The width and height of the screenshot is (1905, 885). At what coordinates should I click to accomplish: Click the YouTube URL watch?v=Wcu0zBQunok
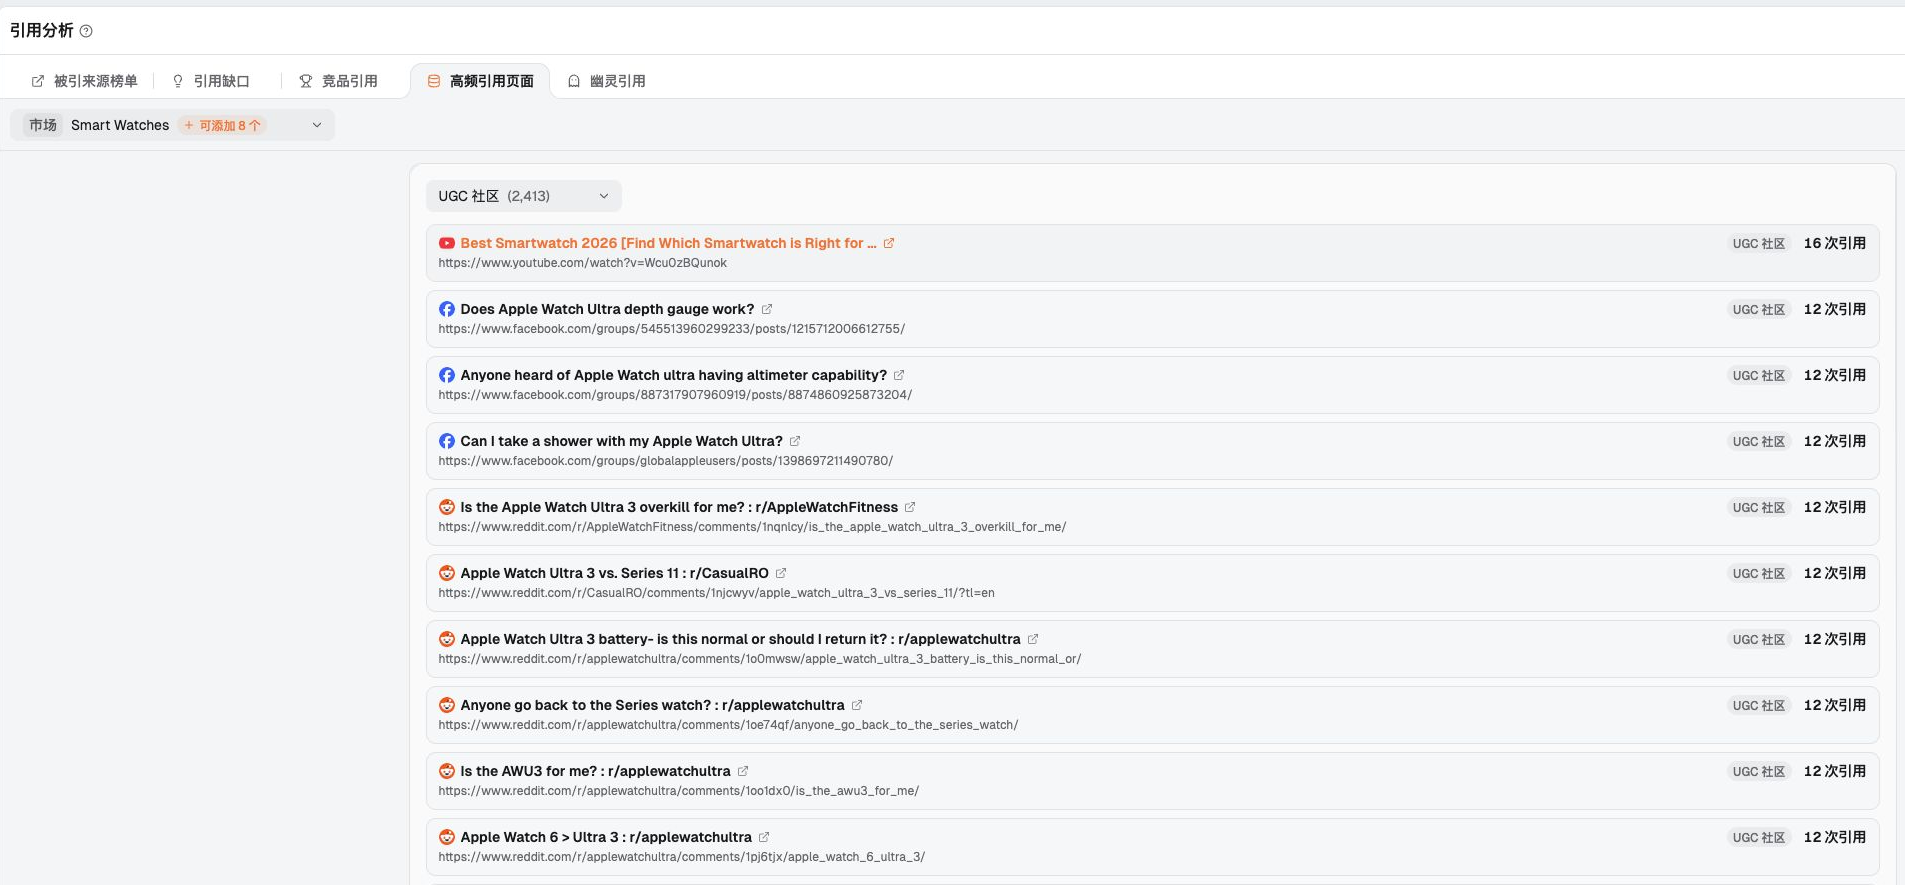(582, 263)
